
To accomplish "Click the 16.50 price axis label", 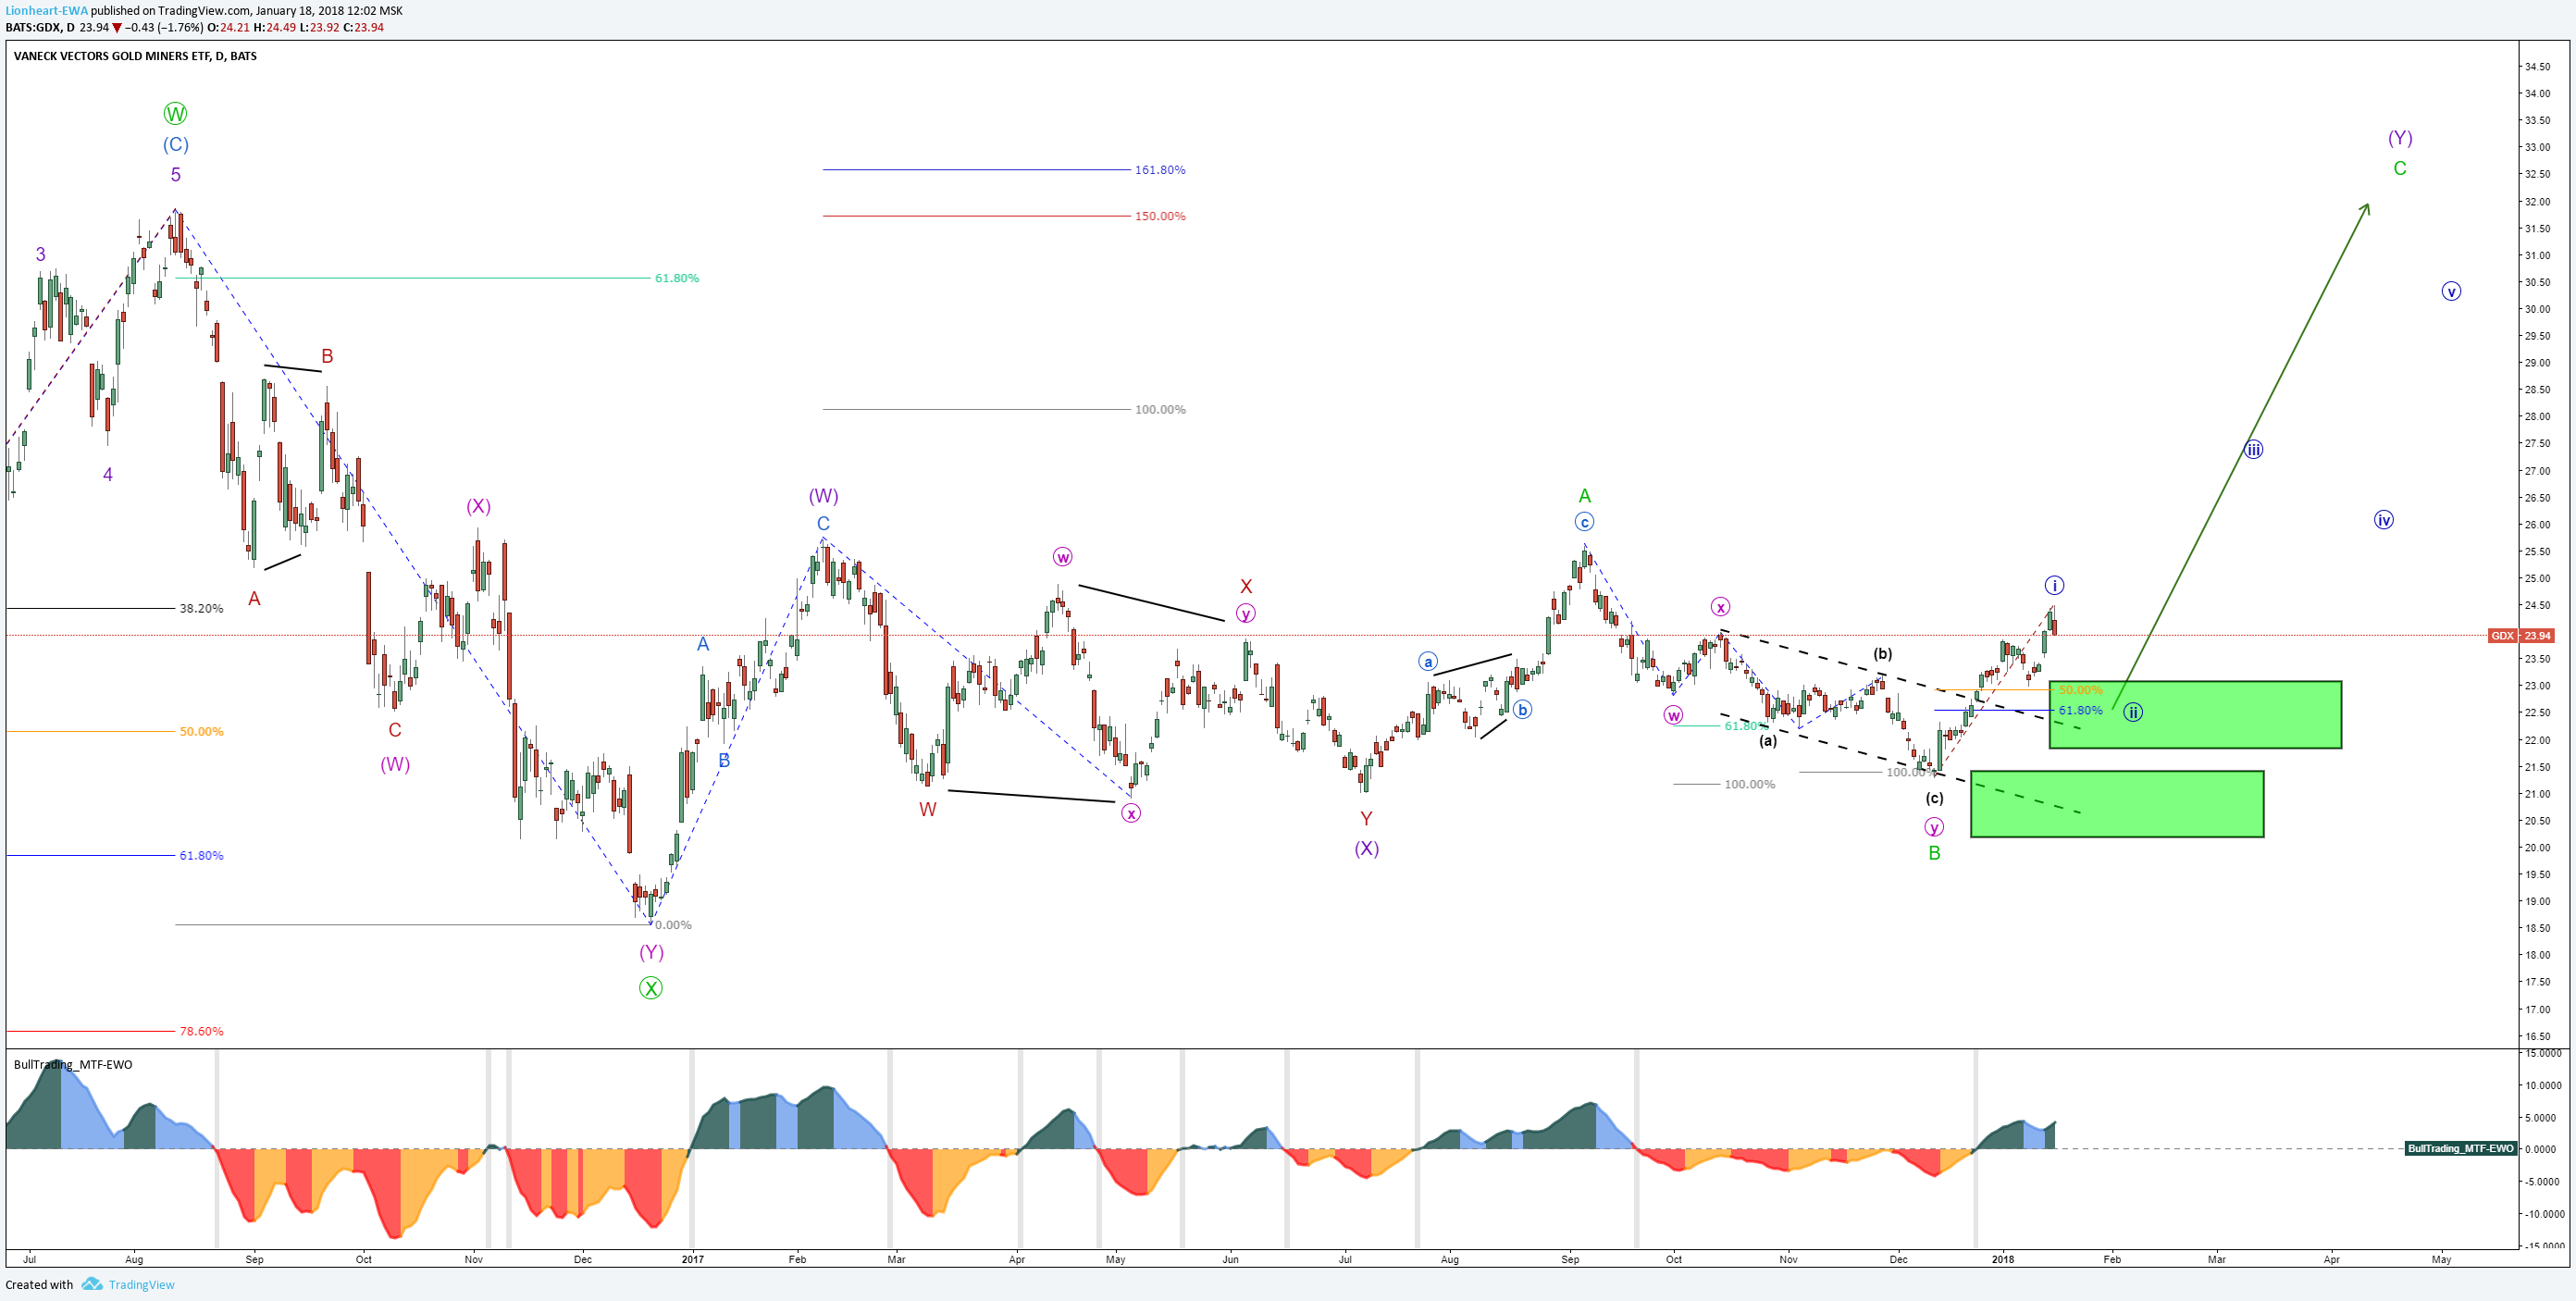I will (x=2537, y=1036).
